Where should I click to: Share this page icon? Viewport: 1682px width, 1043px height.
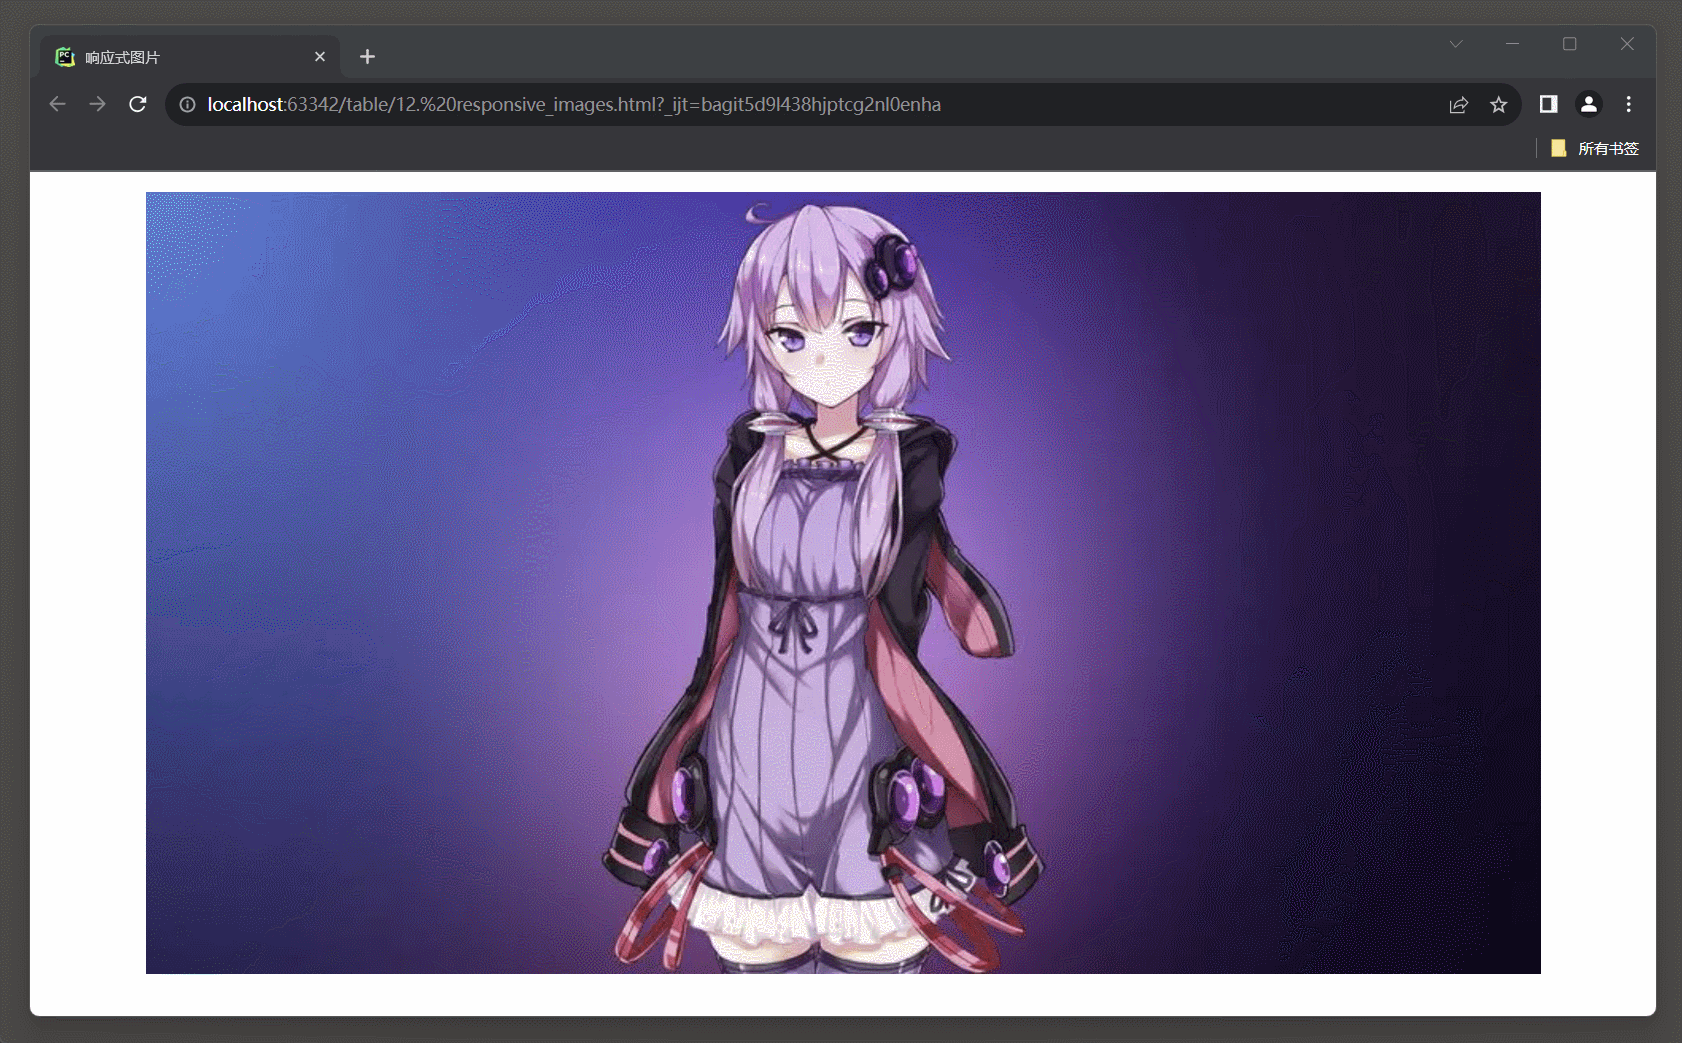(x=1459, y=104)
